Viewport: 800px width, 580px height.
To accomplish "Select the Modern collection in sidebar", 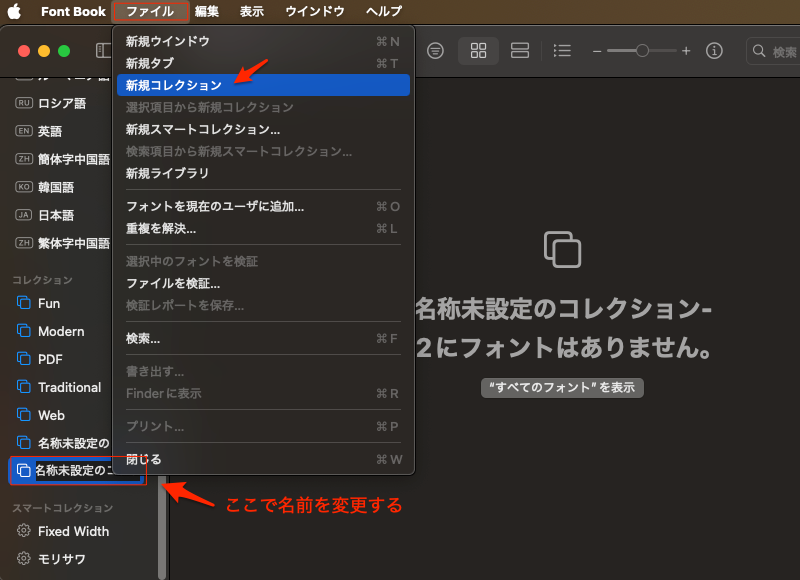I will pyautogui.click(x=61, y=331).
